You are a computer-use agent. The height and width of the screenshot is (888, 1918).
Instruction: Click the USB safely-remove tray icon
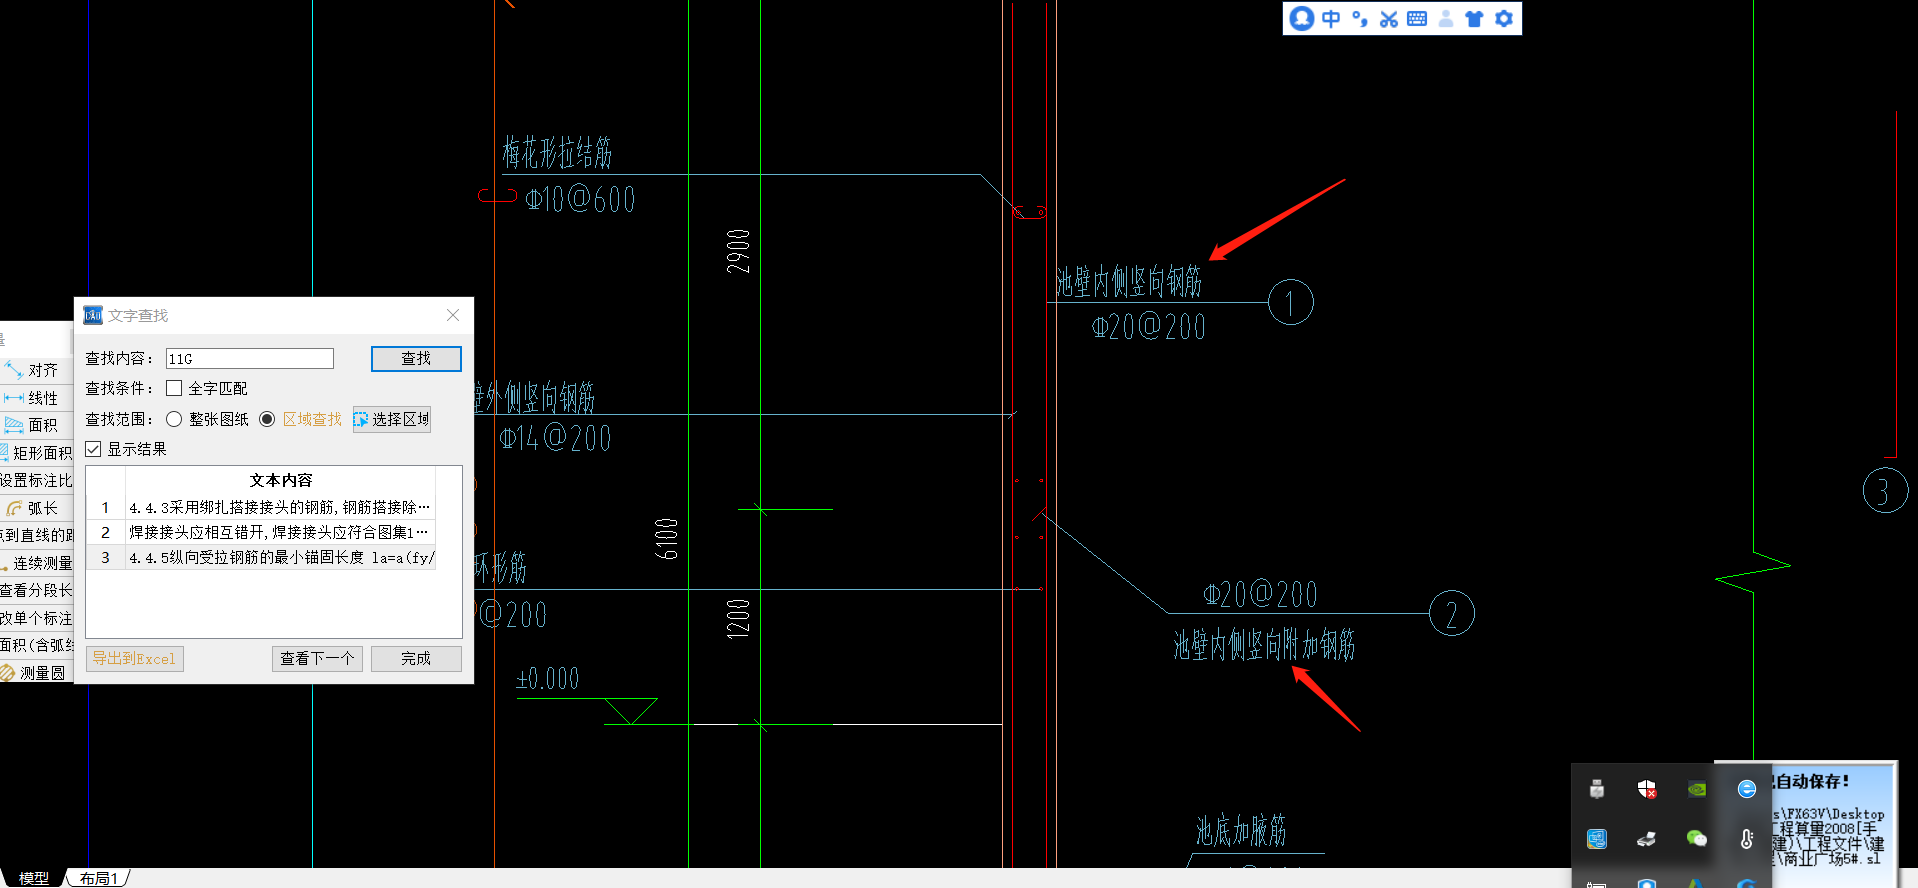(x=1597, y=789)
